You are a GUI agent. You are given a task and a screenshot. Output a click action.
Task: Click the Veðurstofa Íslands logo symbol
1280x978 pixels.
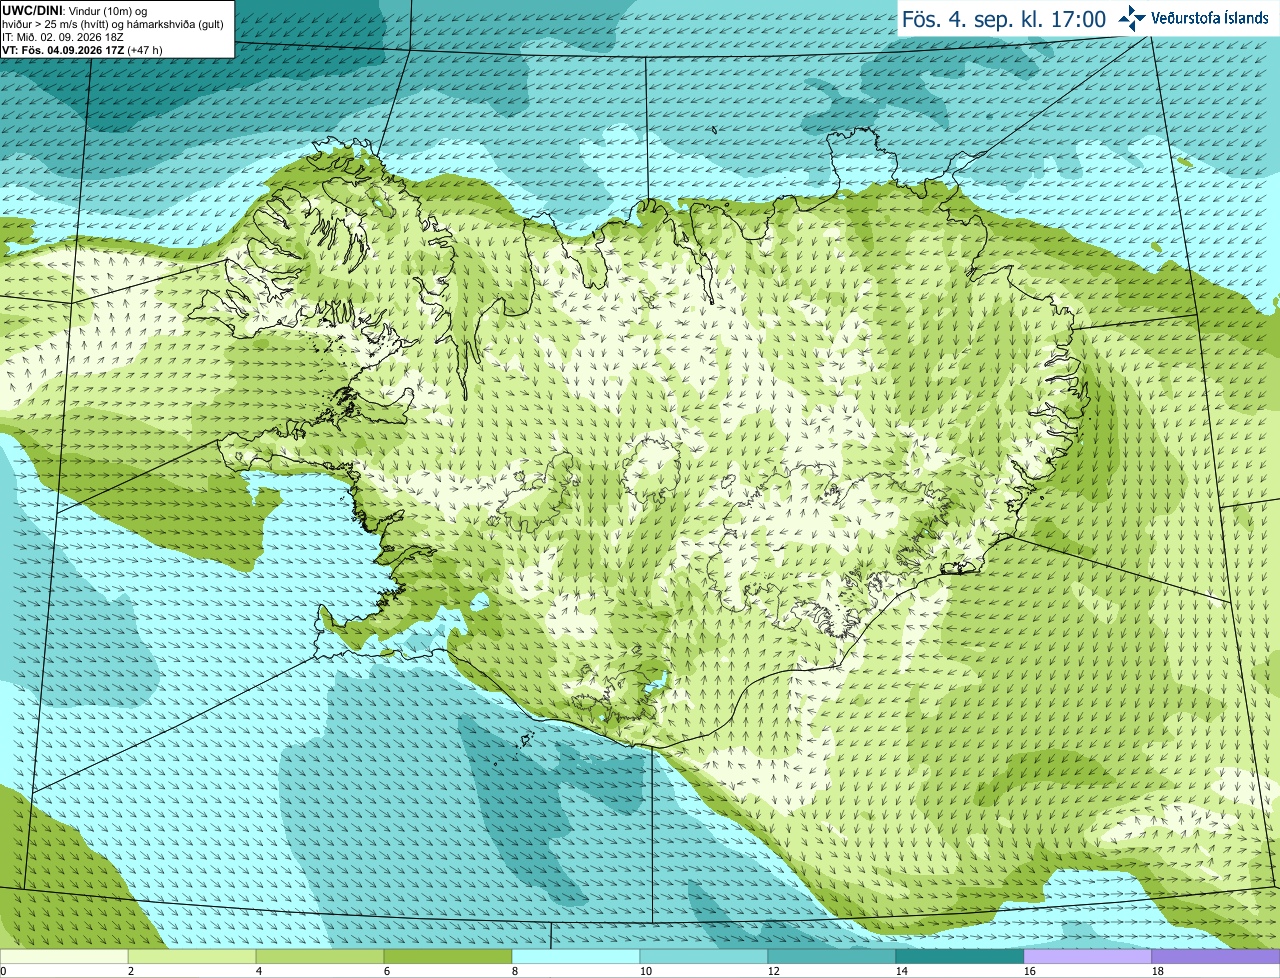(x=1133, y=18)
